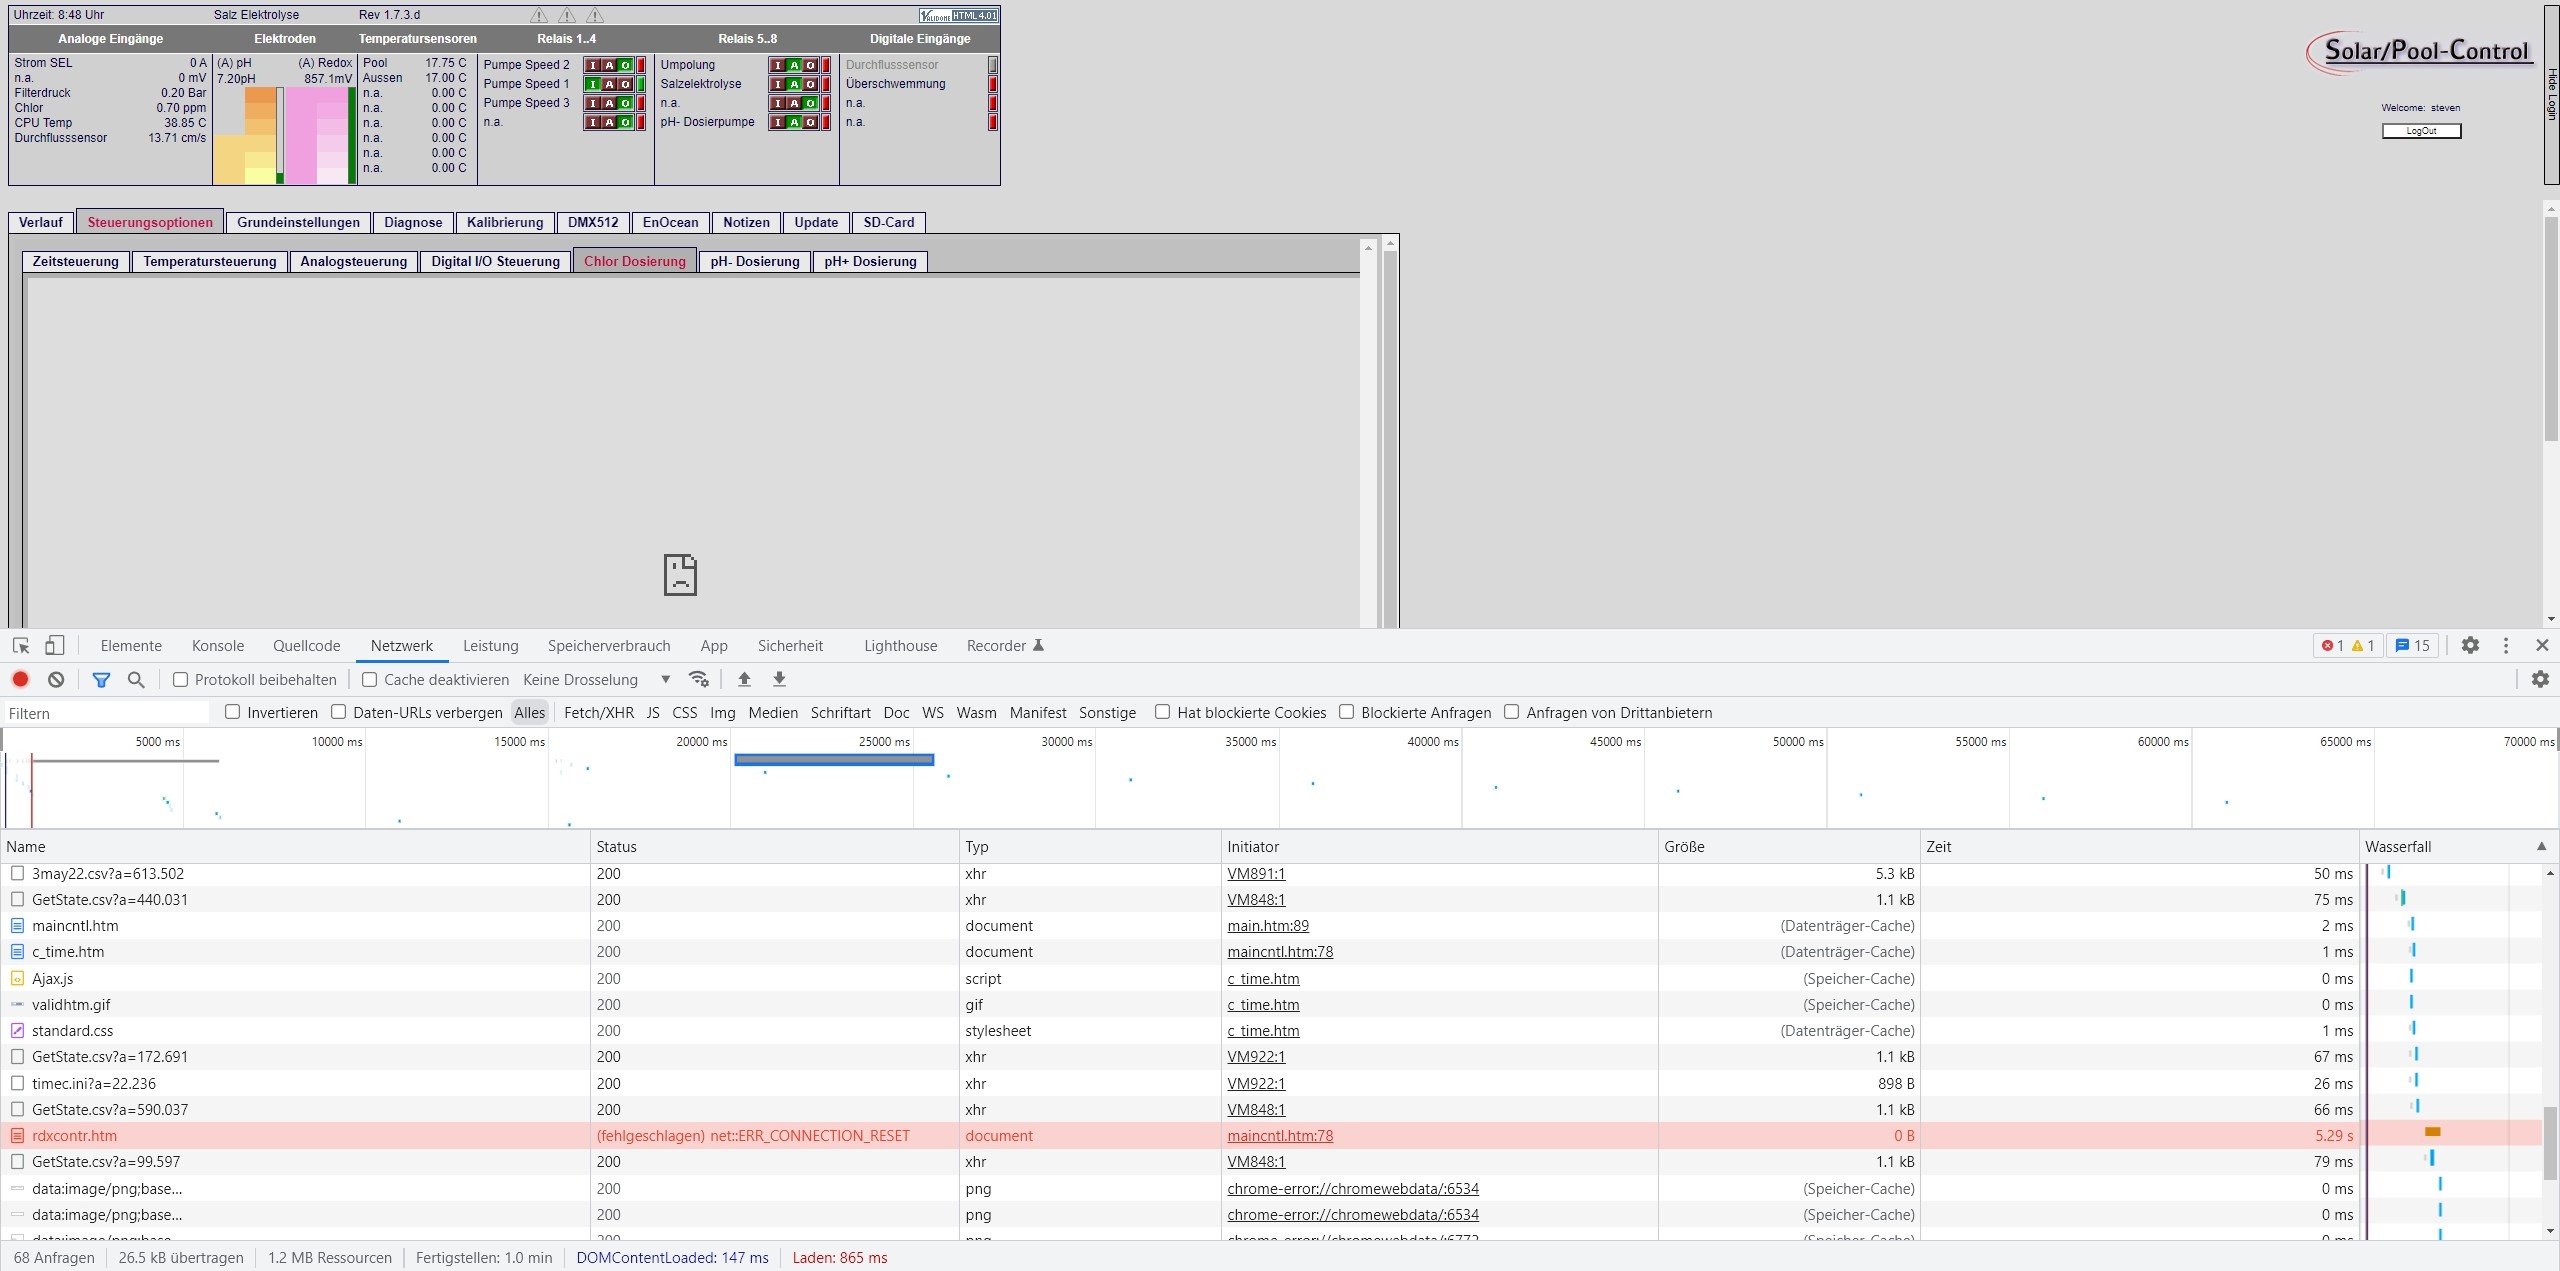Screen dimensions: 2560x1271
Task: Select the failed rdxcontr.htm request row
Action: tap(1272, 1135)
